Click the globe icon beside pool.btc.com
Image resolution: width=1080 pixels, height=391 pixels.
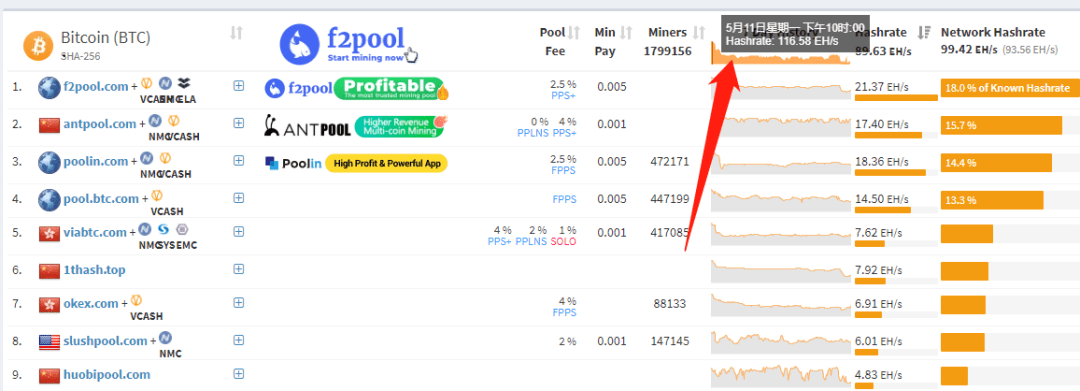pos(50,200)
